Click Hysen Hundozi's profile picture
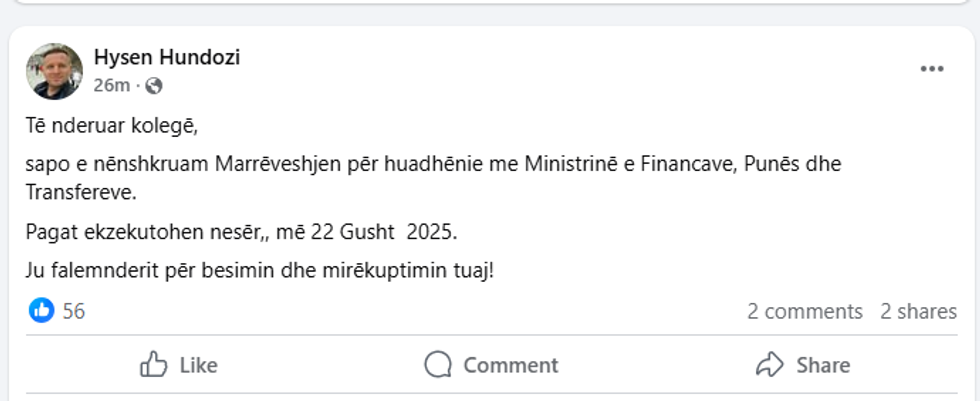980x401 pixels. (54, 71)
